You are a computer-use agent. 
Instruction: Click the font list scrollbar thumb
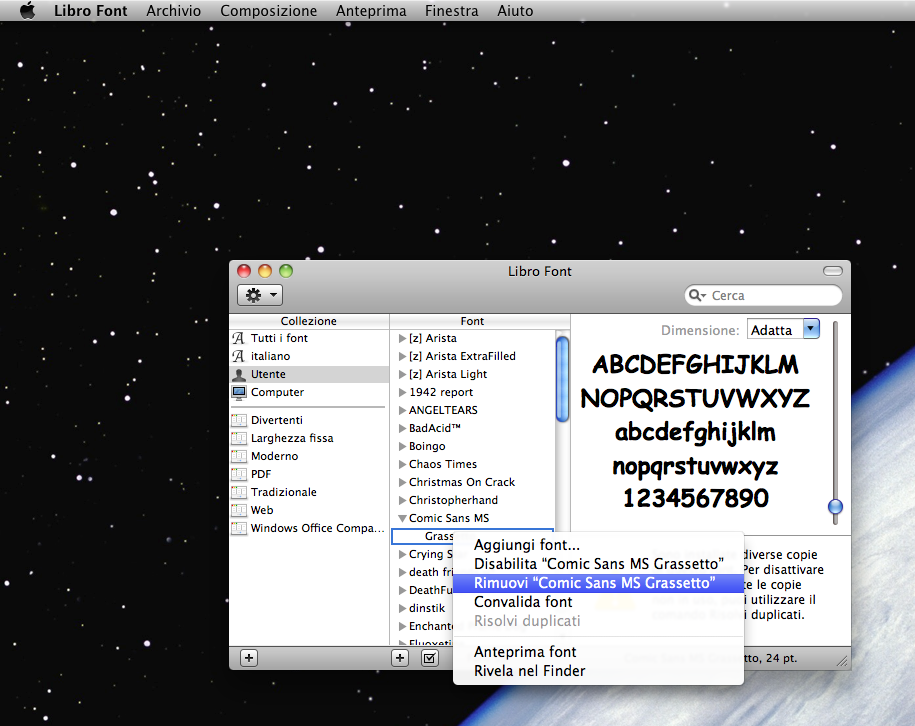pos(562,378)
